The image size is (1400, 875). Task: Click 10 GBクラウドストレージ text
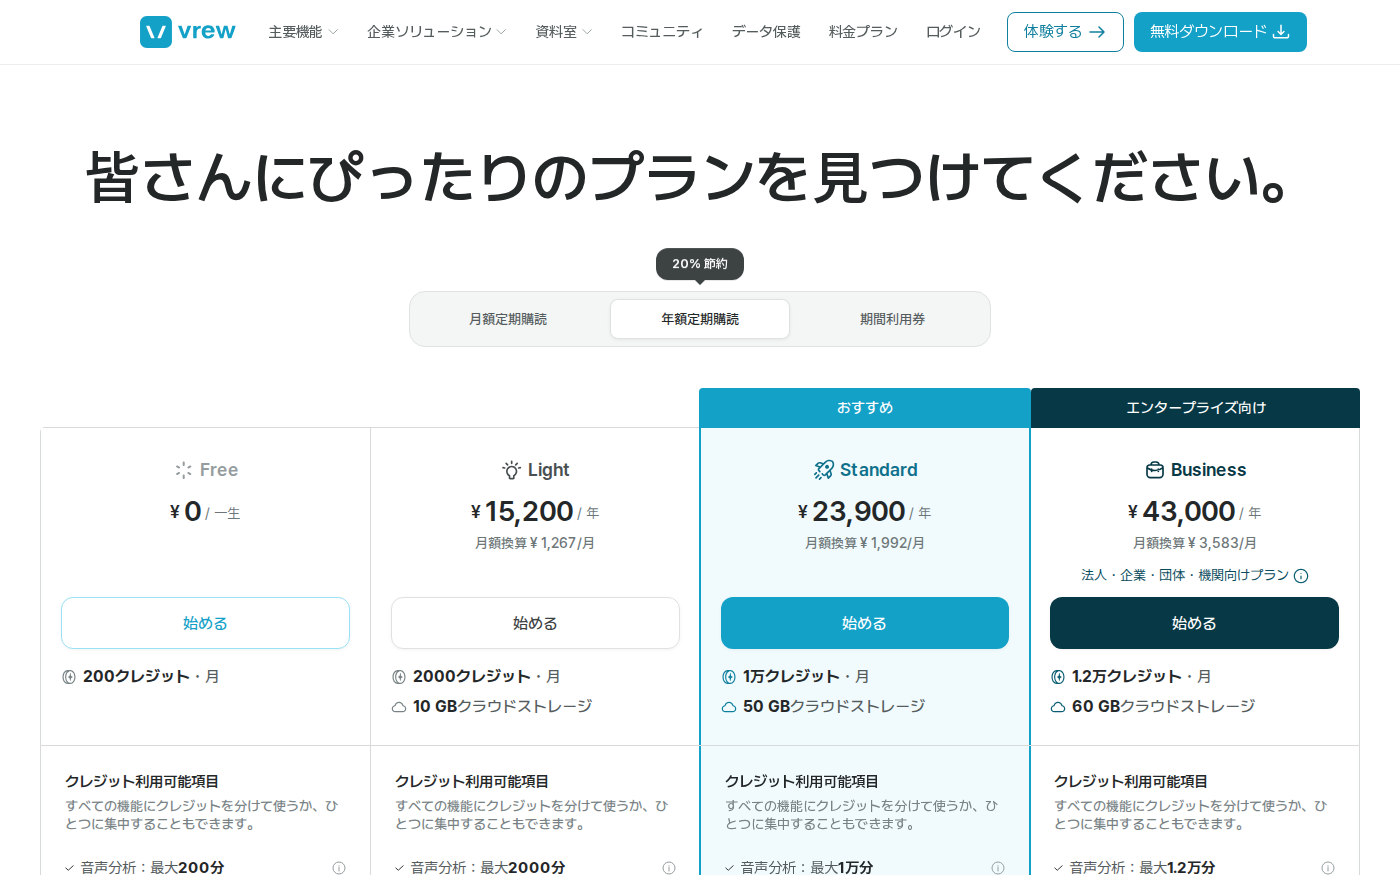[503, 706]
